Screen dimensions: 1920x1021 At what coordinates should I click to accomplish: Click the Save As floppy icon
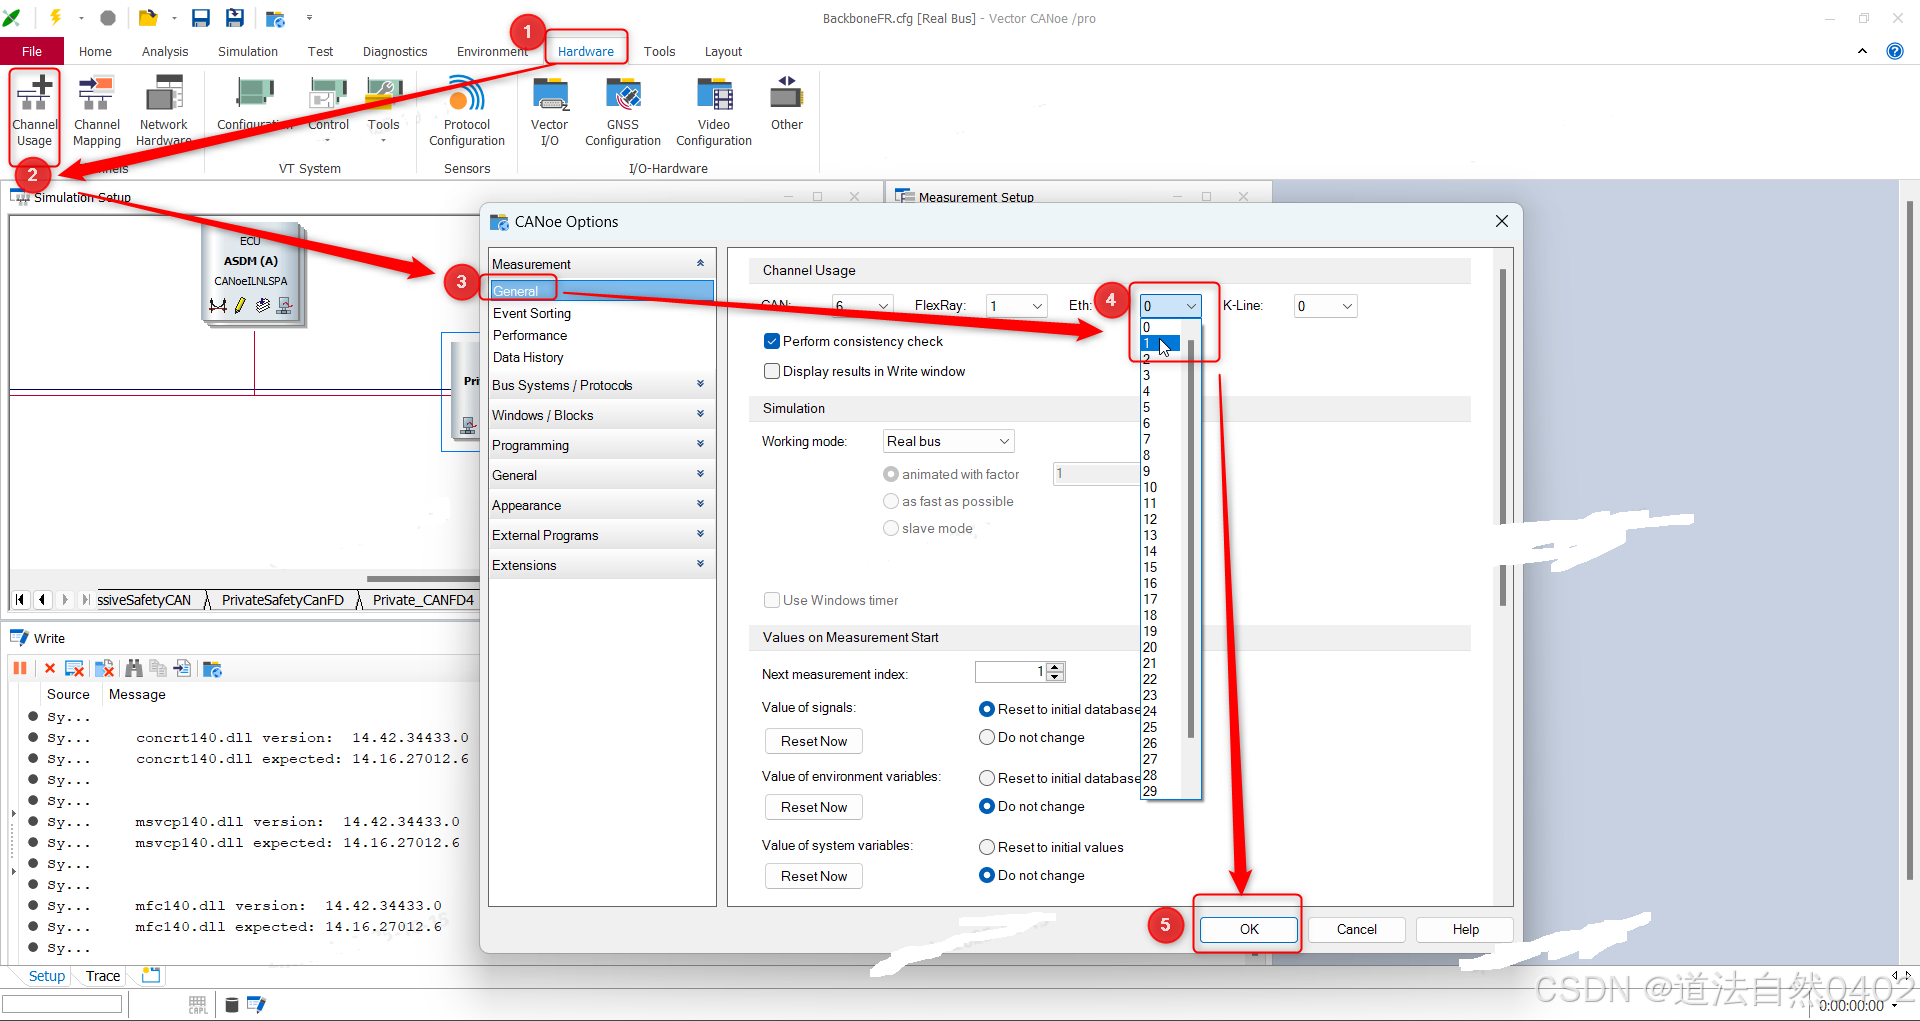[x=235, y=17]
